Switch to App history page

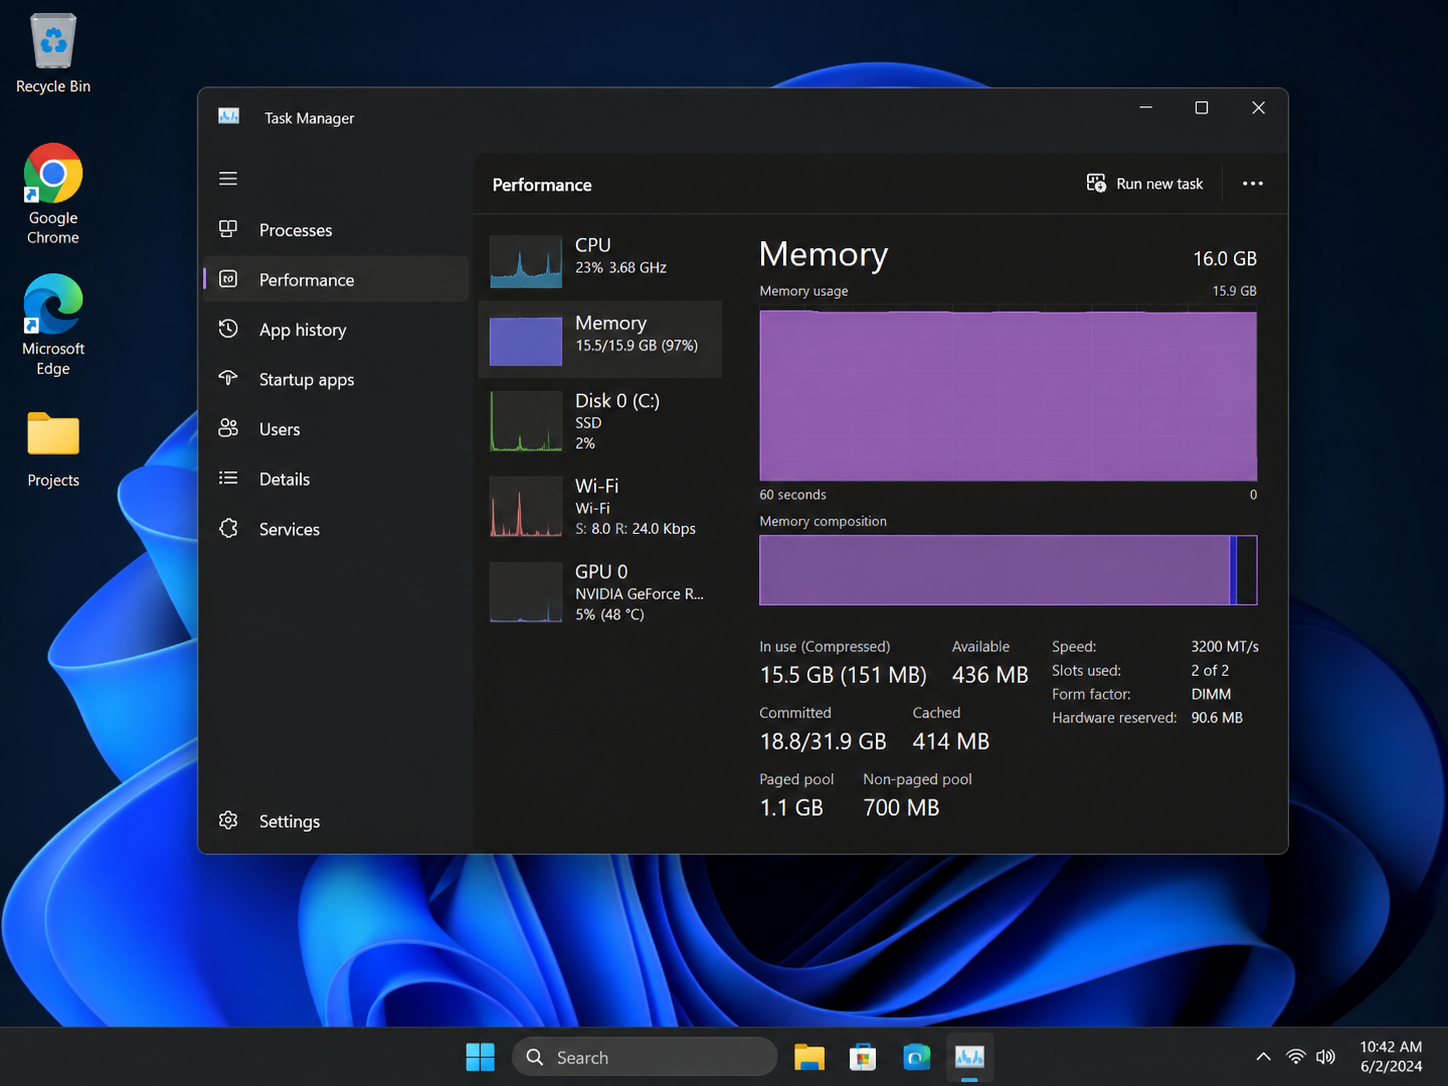(336, 330)
